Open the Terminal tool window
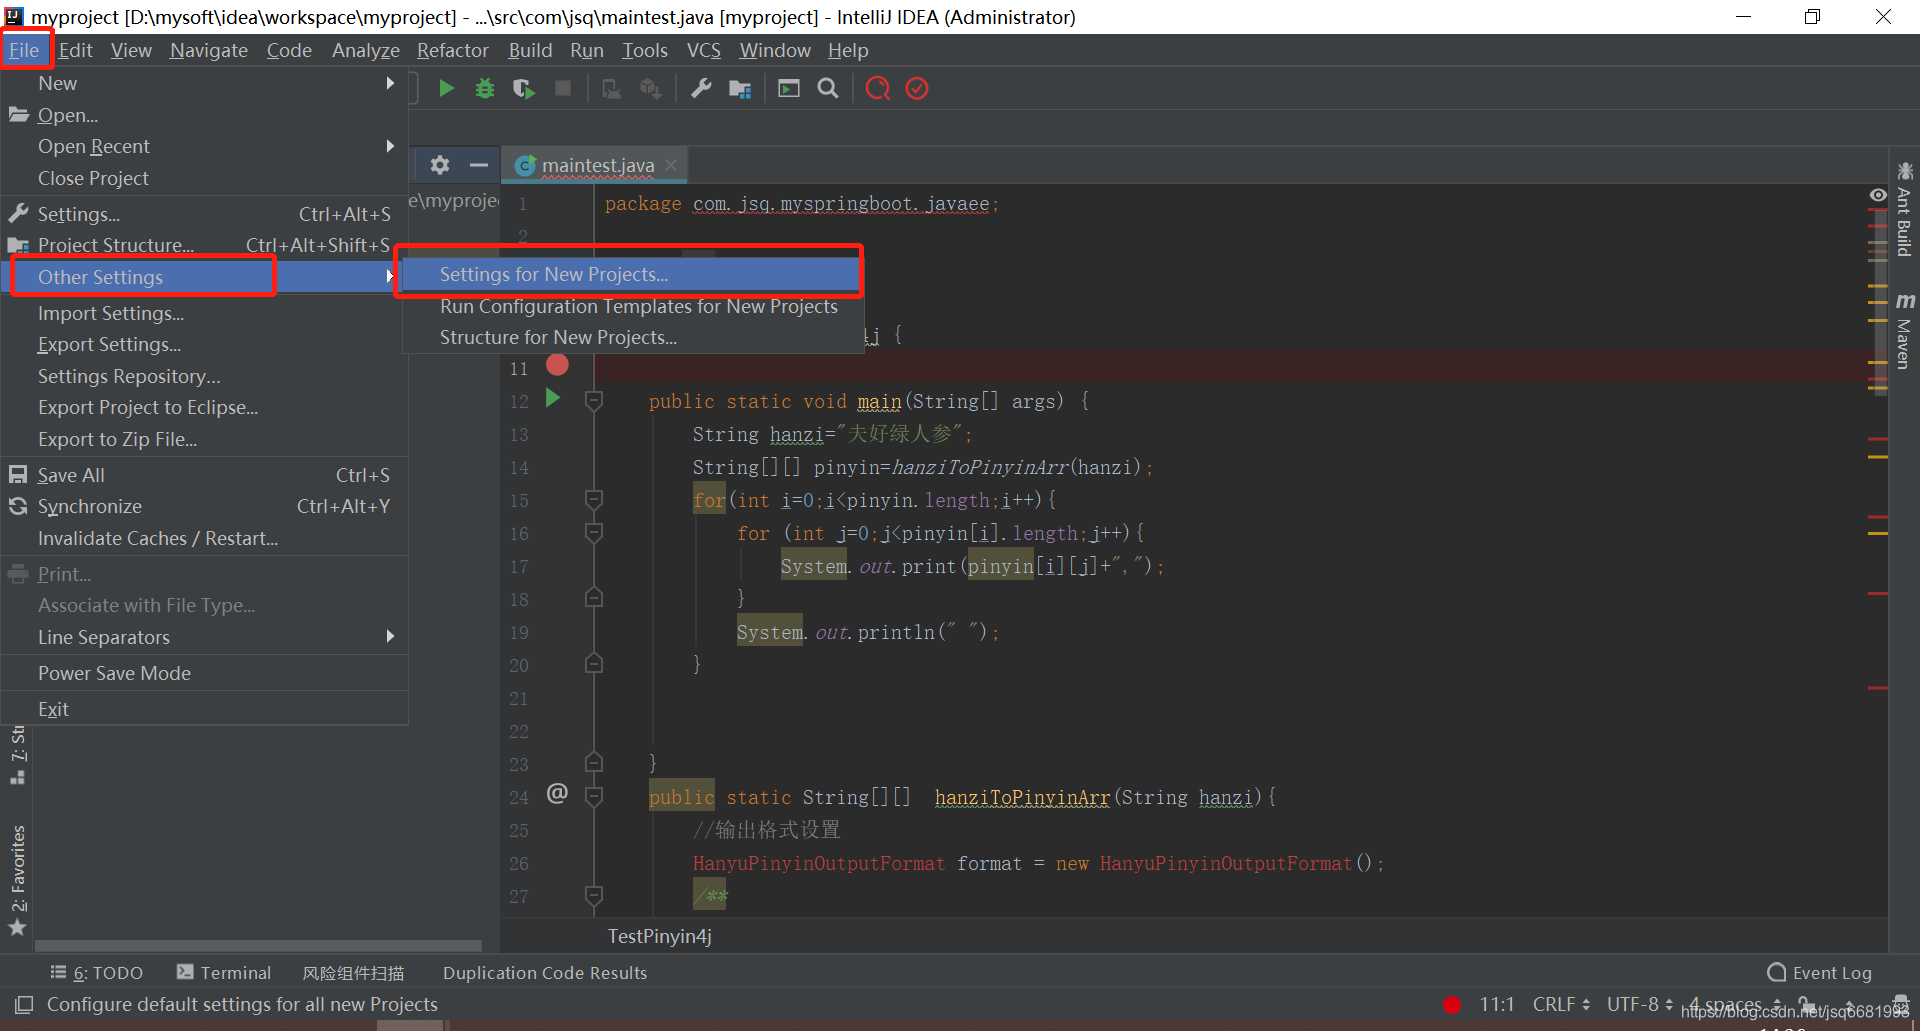The image size is (1920, 1031). (224, 973)
